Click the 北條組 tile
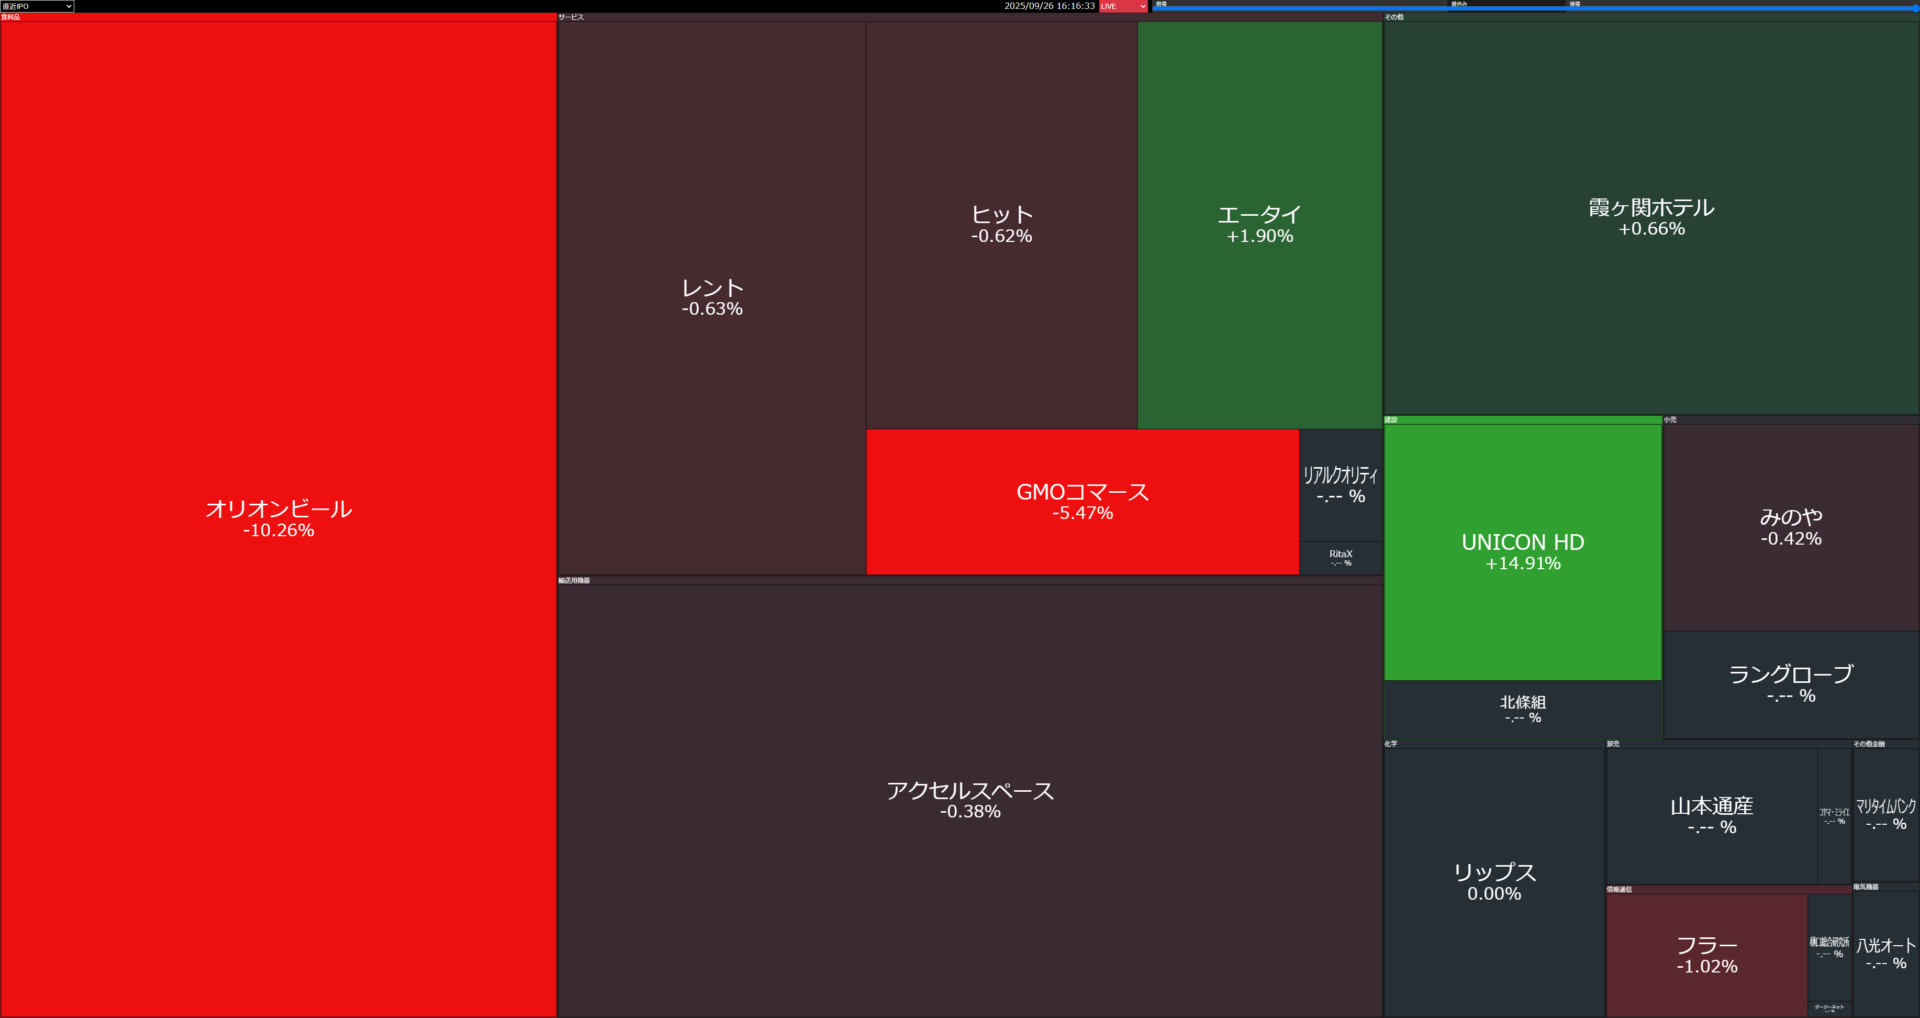 pos(1522,709)
